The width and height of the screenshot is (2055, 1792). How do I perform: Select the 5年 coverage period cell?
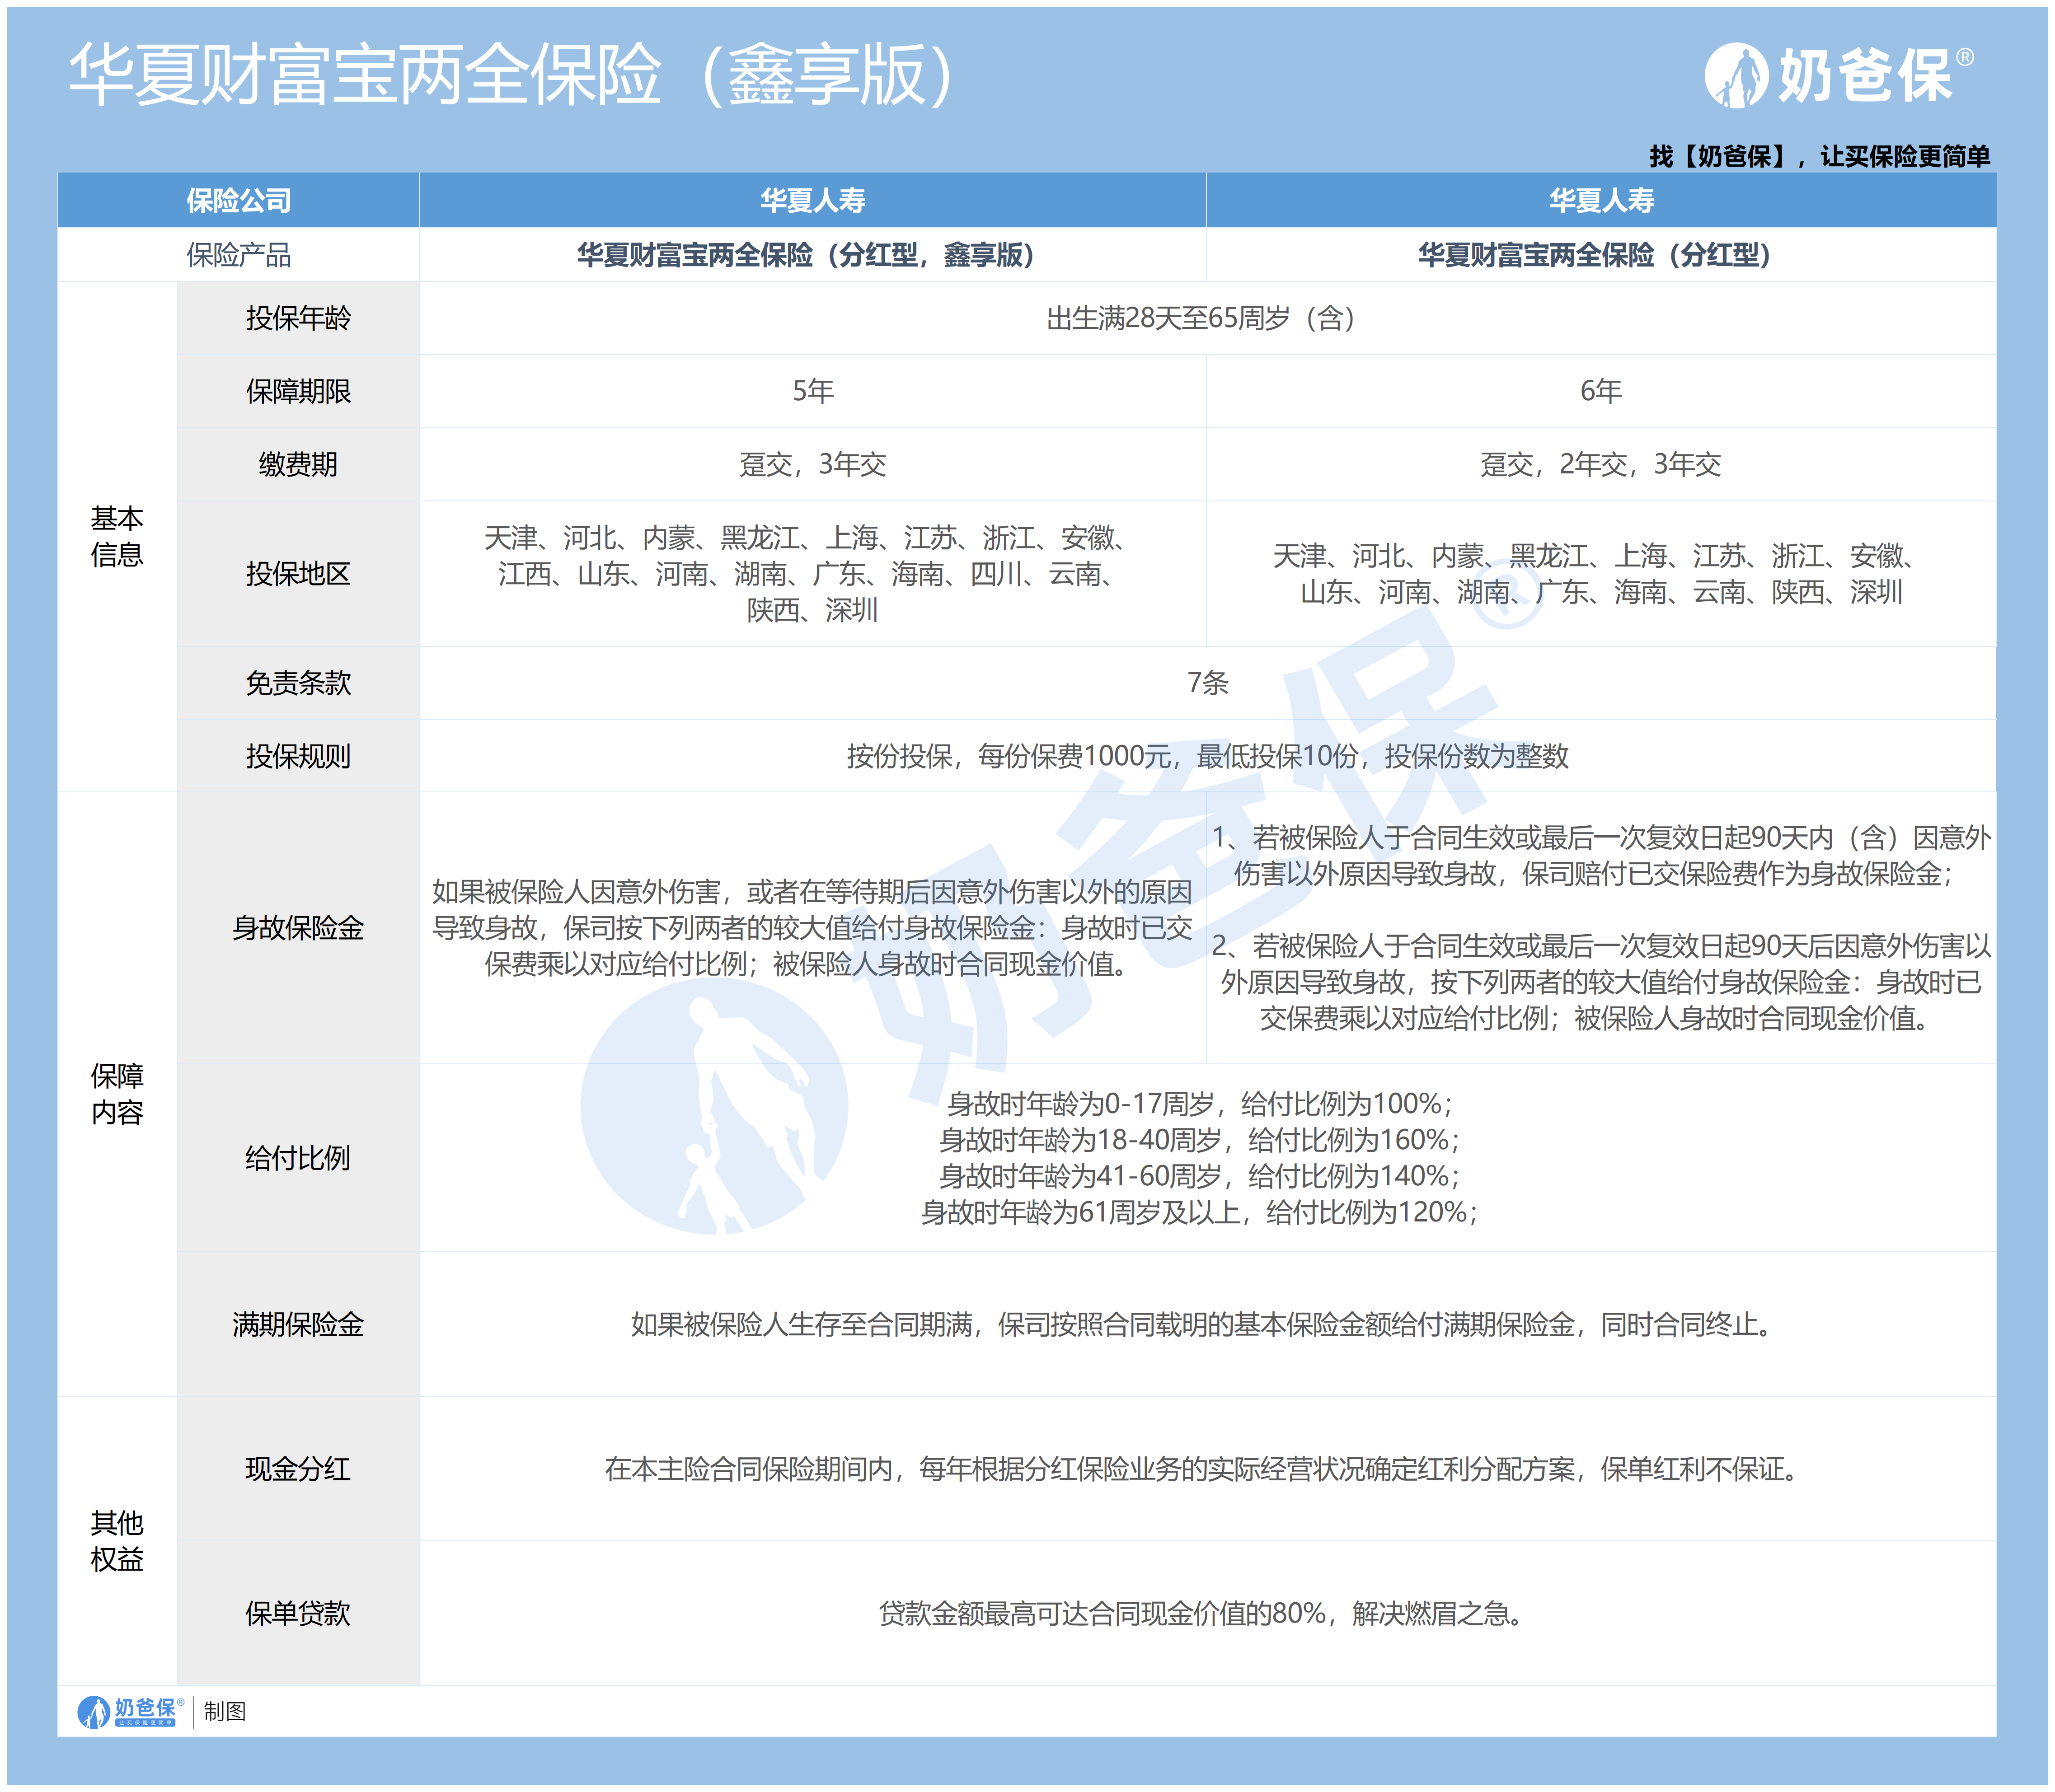[812, 391]
